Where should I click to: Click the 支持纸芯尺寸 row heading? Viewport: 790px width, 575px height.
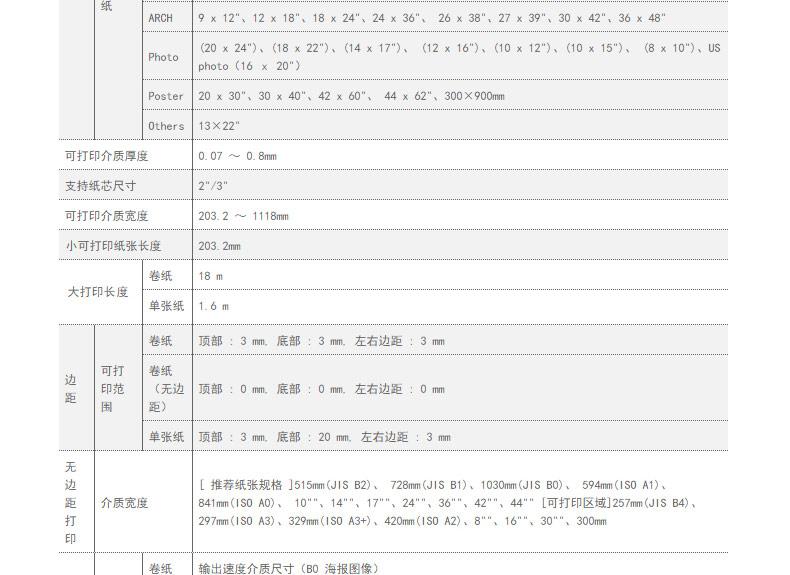click(x=100, y=186)
